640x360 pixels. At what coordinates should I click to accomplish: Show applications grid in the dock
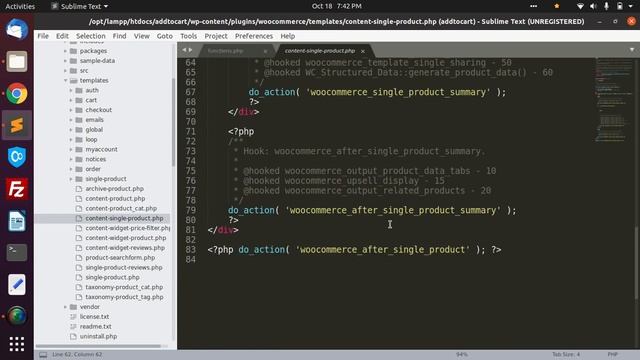coord(17,344)
